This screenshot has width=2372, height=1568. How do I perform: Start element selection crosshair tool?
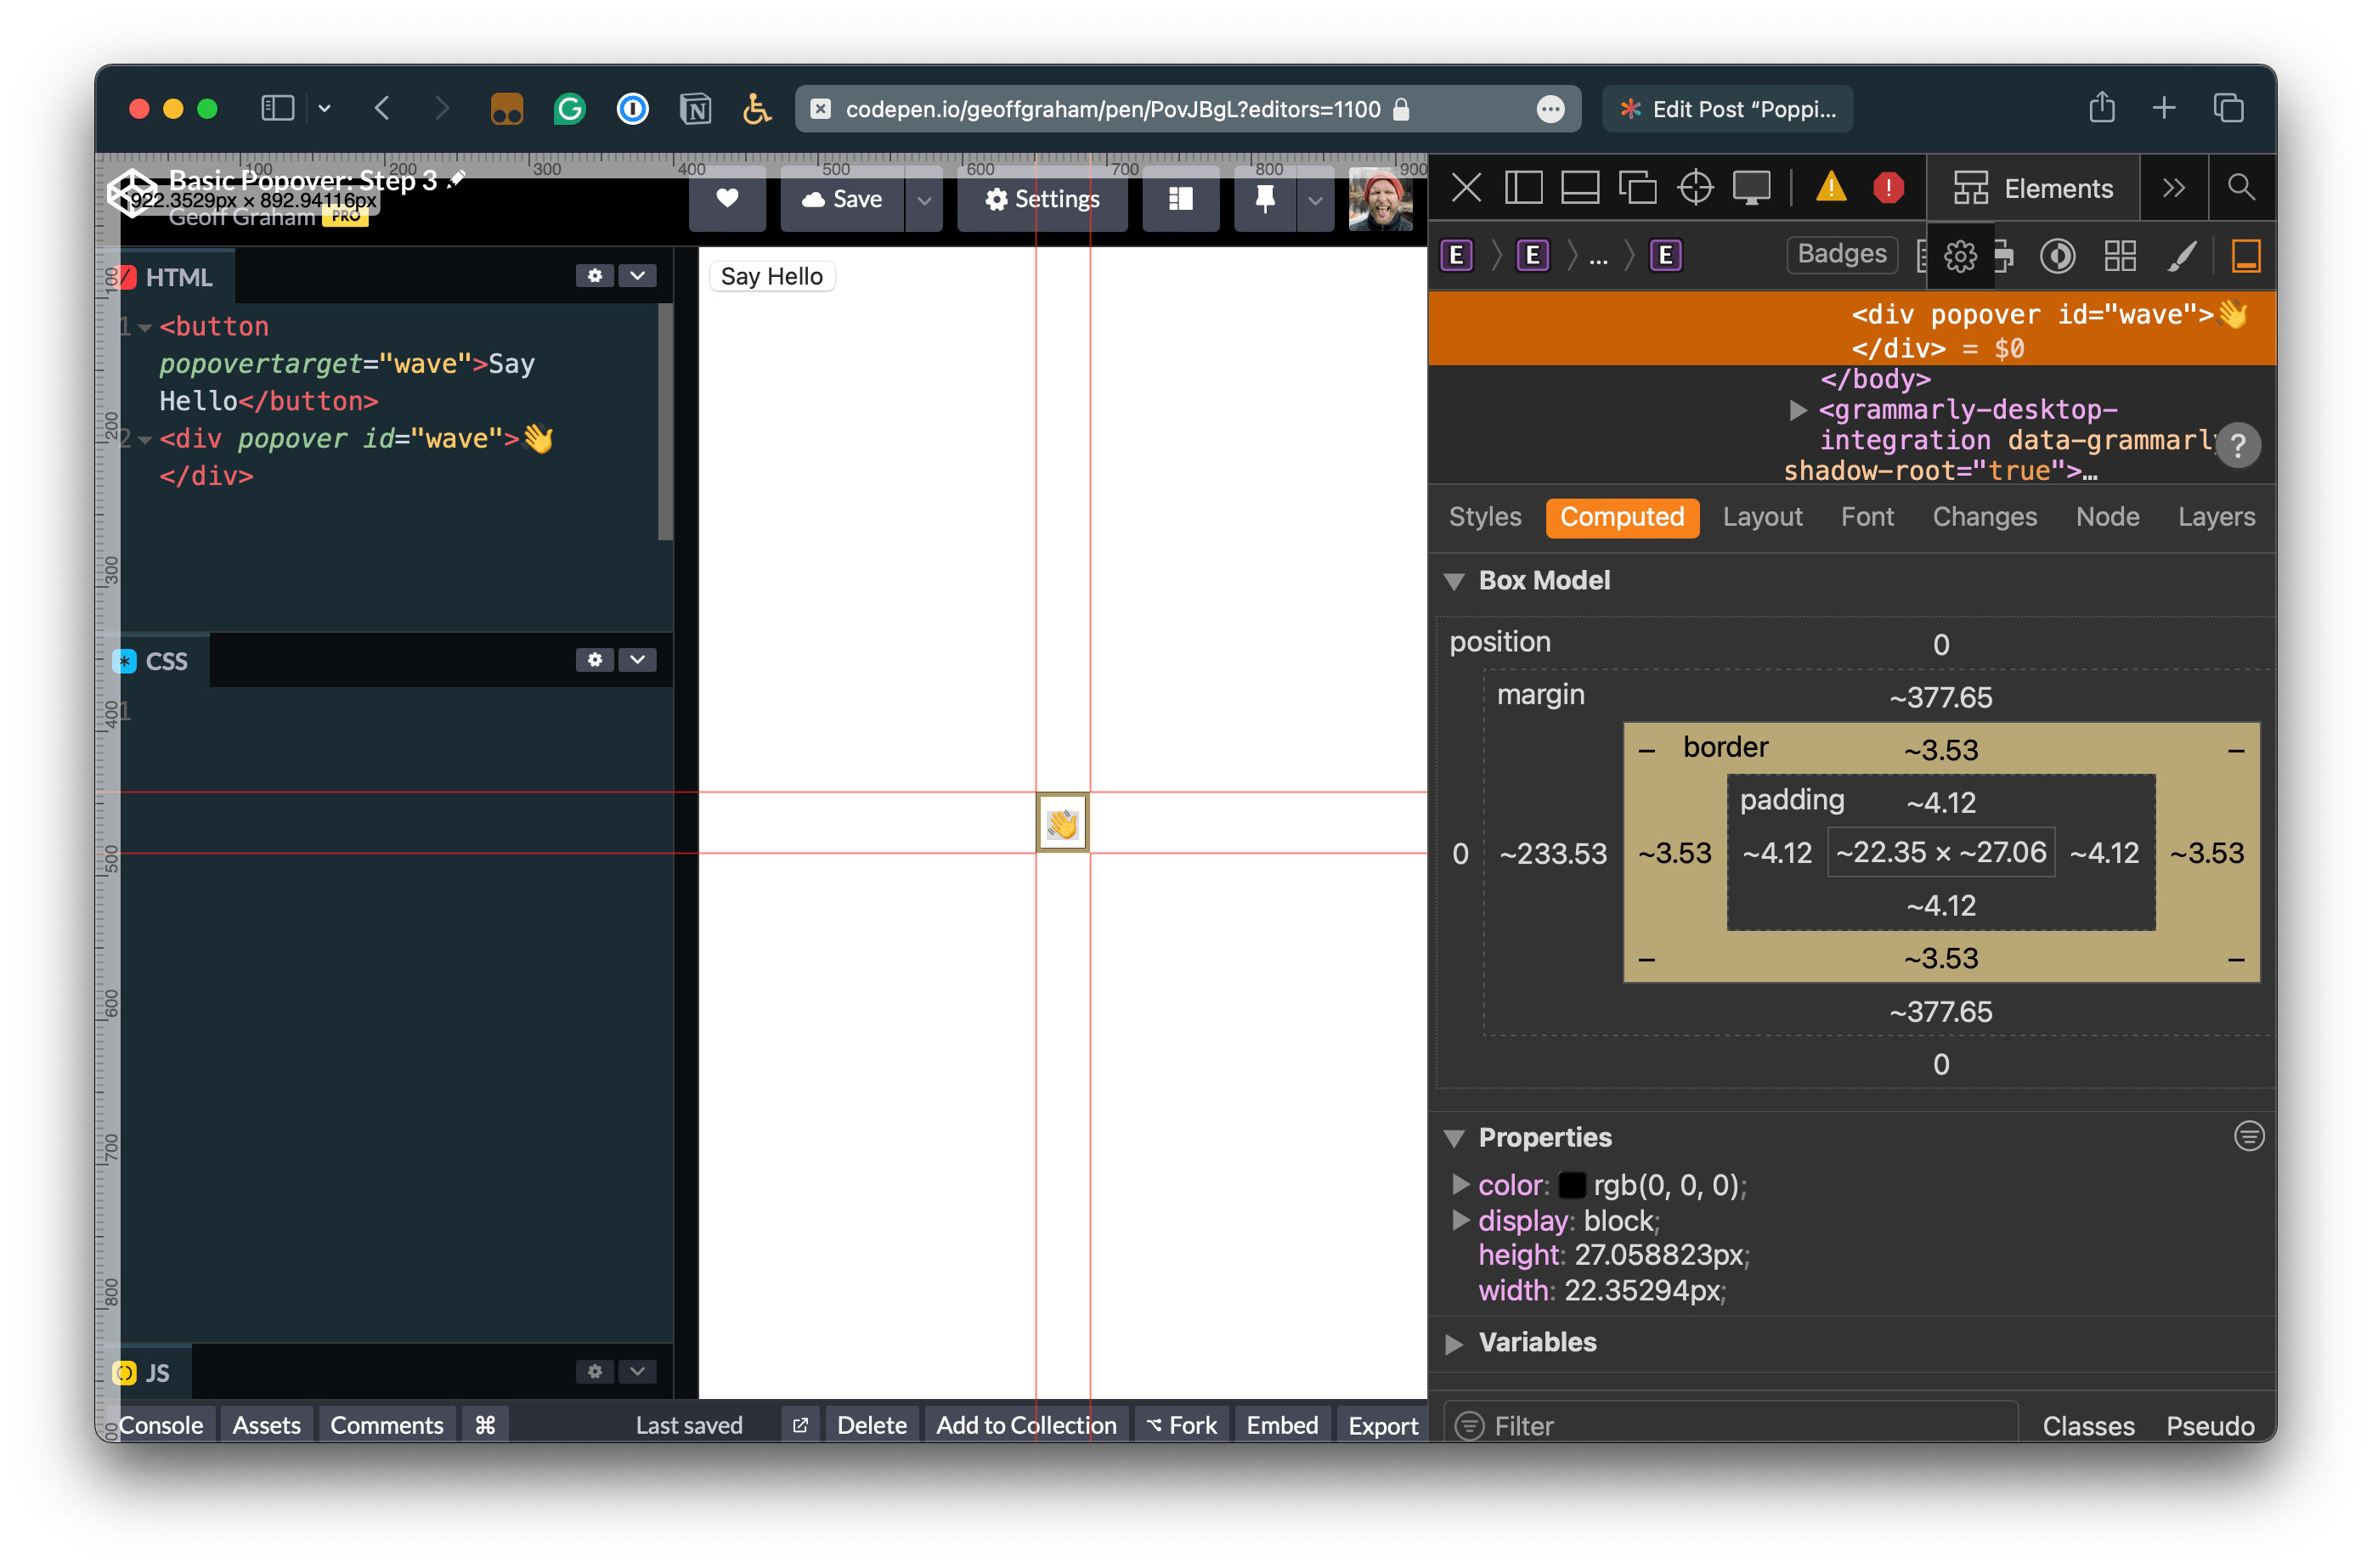(x=1694, y=187)
